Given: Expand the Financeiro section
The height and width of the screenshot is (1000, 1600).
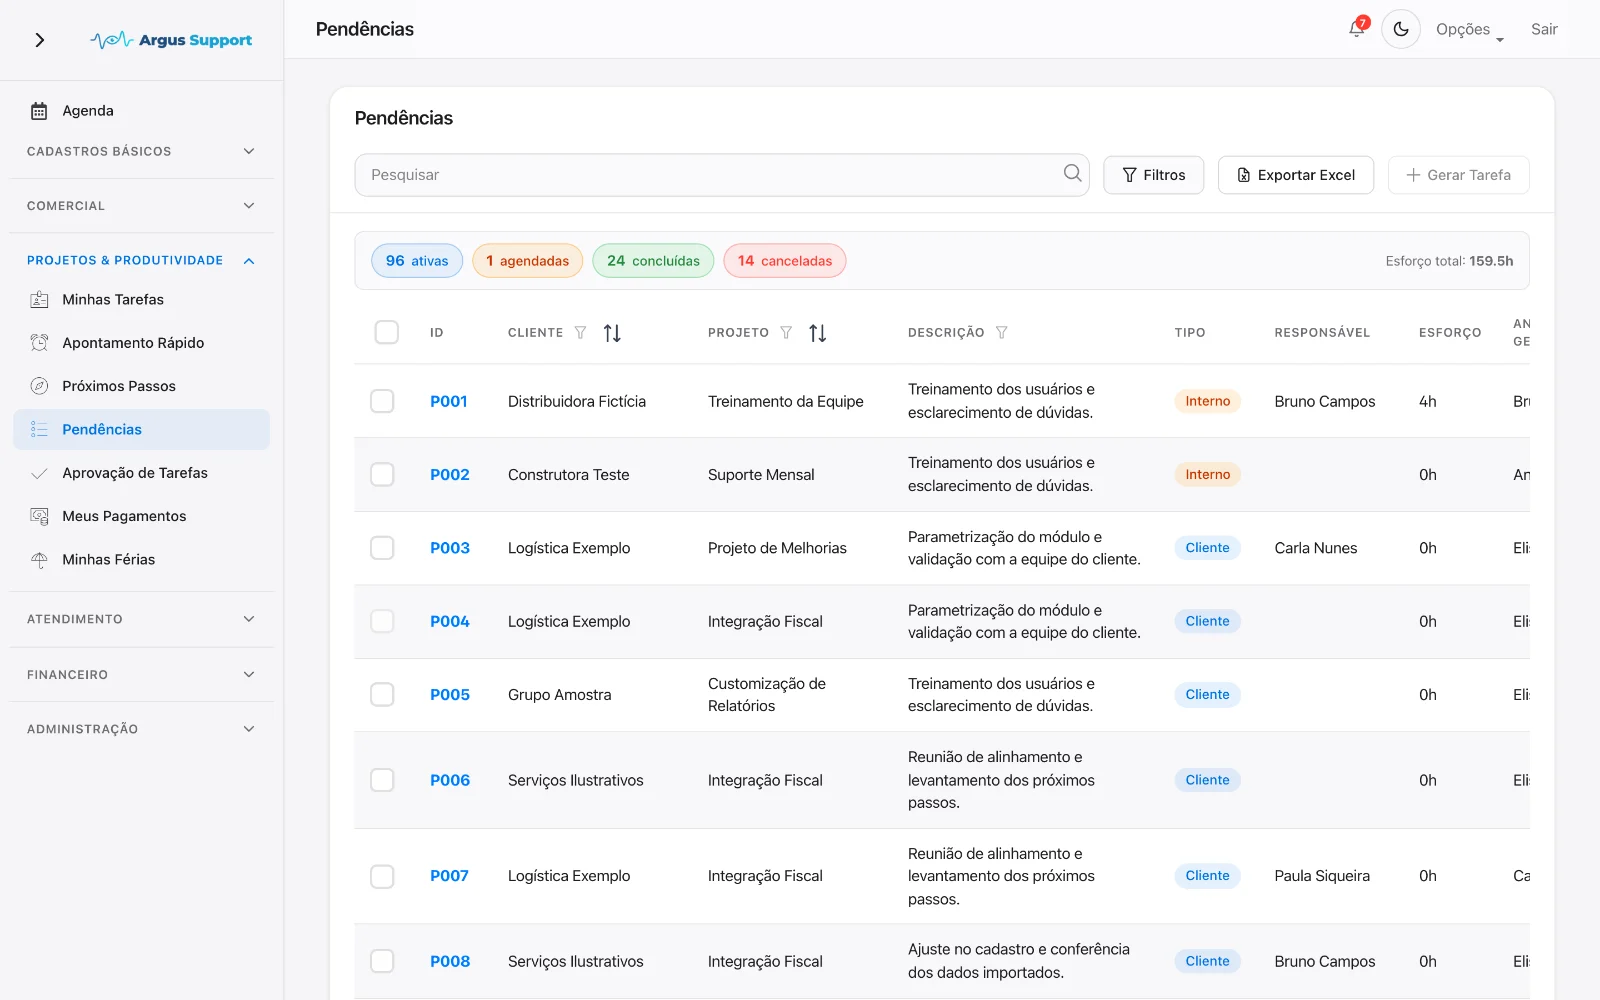Looking at the screenshot, I should coord(141,675).
